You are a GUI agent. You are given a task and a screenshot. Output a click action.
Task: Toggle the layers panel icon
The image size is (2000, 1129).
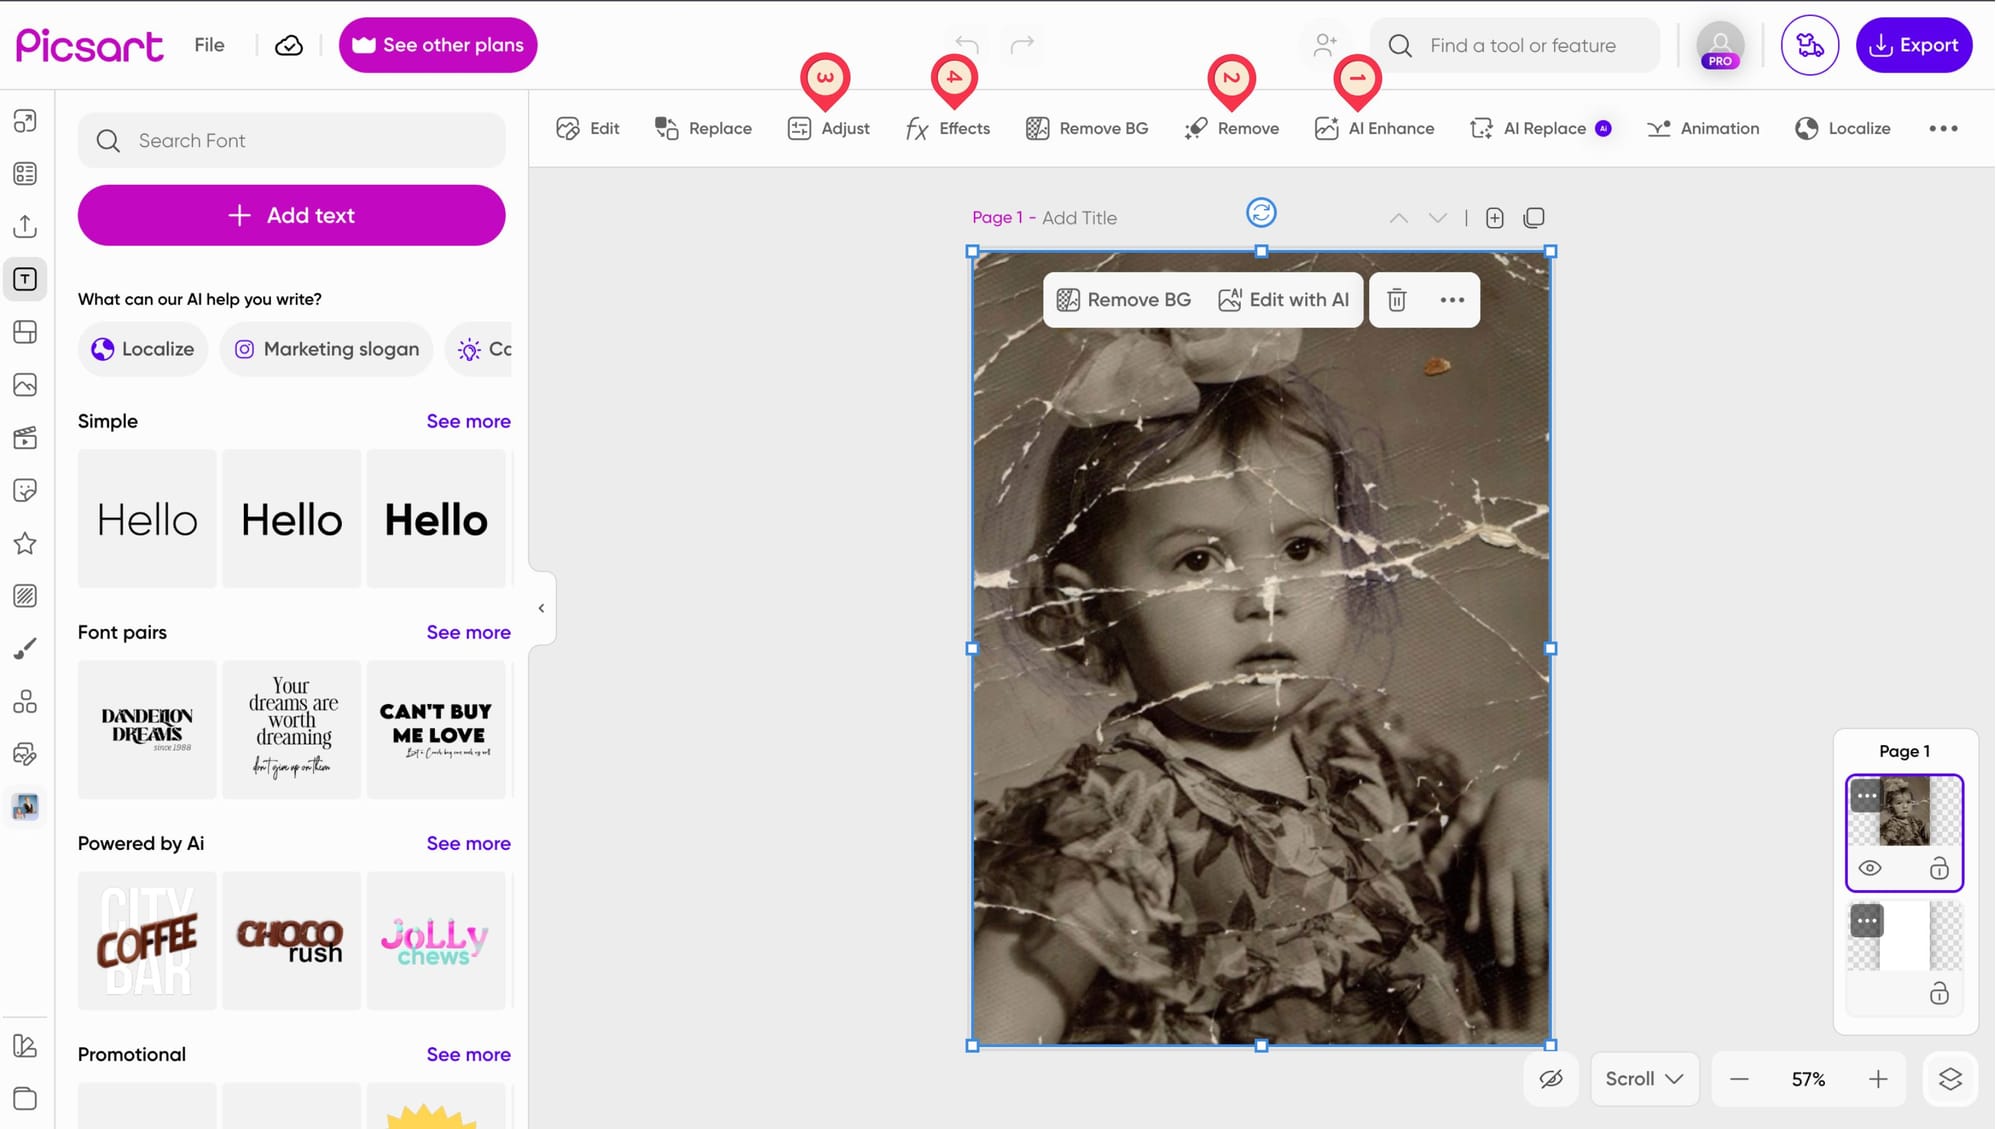tap(1950, 1079)
